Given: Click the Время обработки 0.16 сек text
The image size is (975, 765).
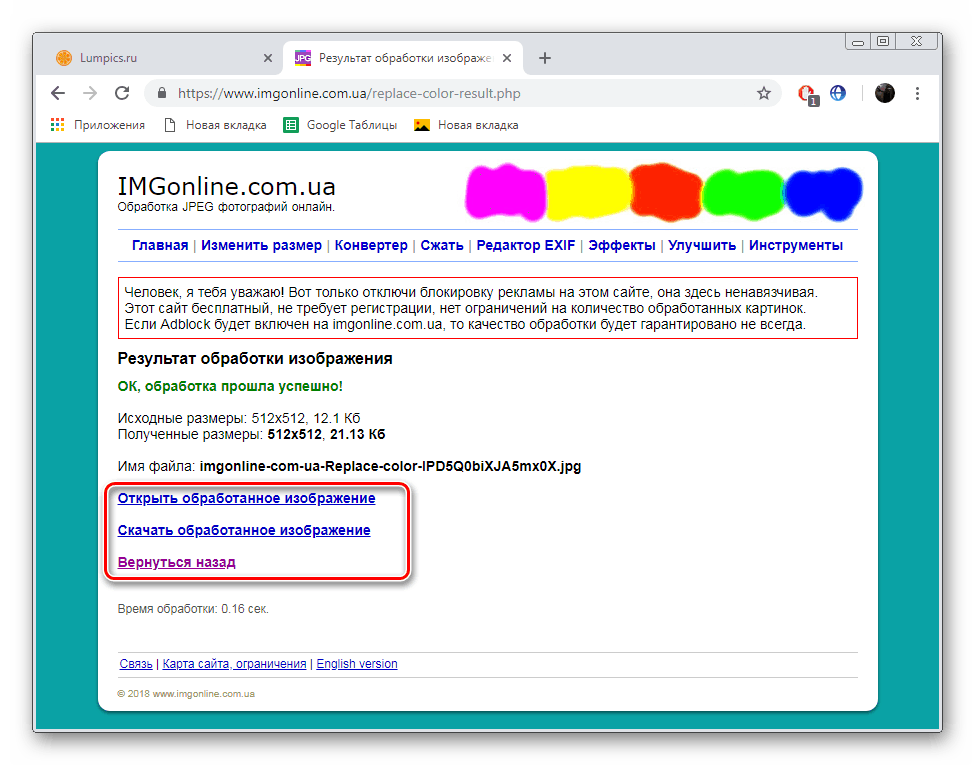Looking at the screenshot, I should click(x=193, y=609).
